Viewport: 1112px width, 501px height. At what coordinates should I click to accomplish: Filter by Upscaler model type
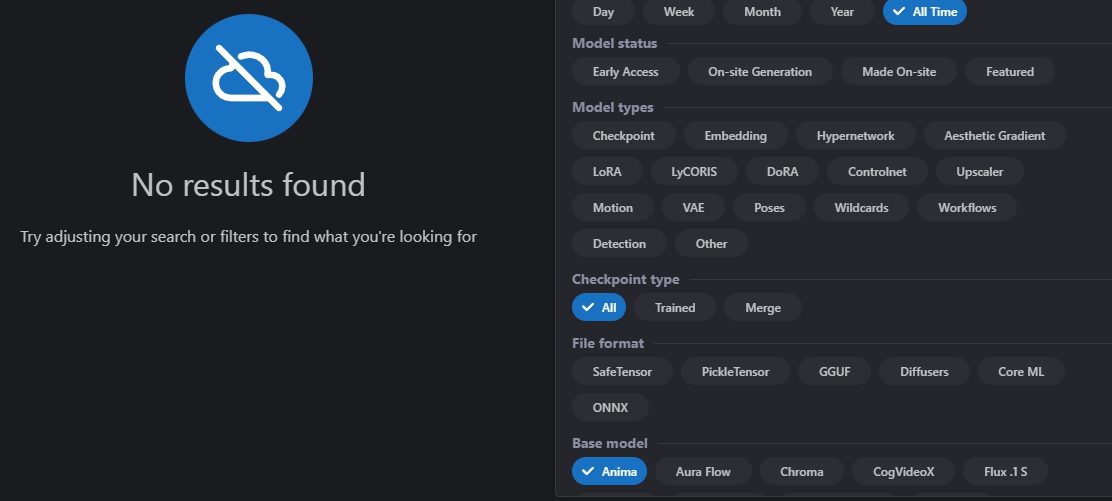click(979, 172)
